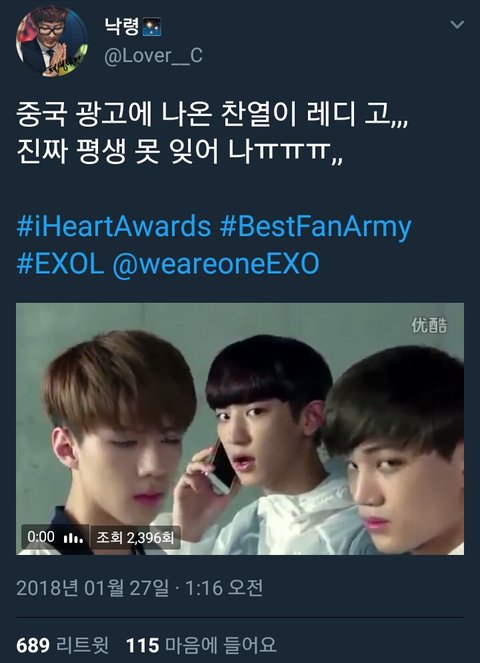The height and width of the screenshot is (663, 480).
Task: Play the embedded video thumbnail
Action: (240, 428)
